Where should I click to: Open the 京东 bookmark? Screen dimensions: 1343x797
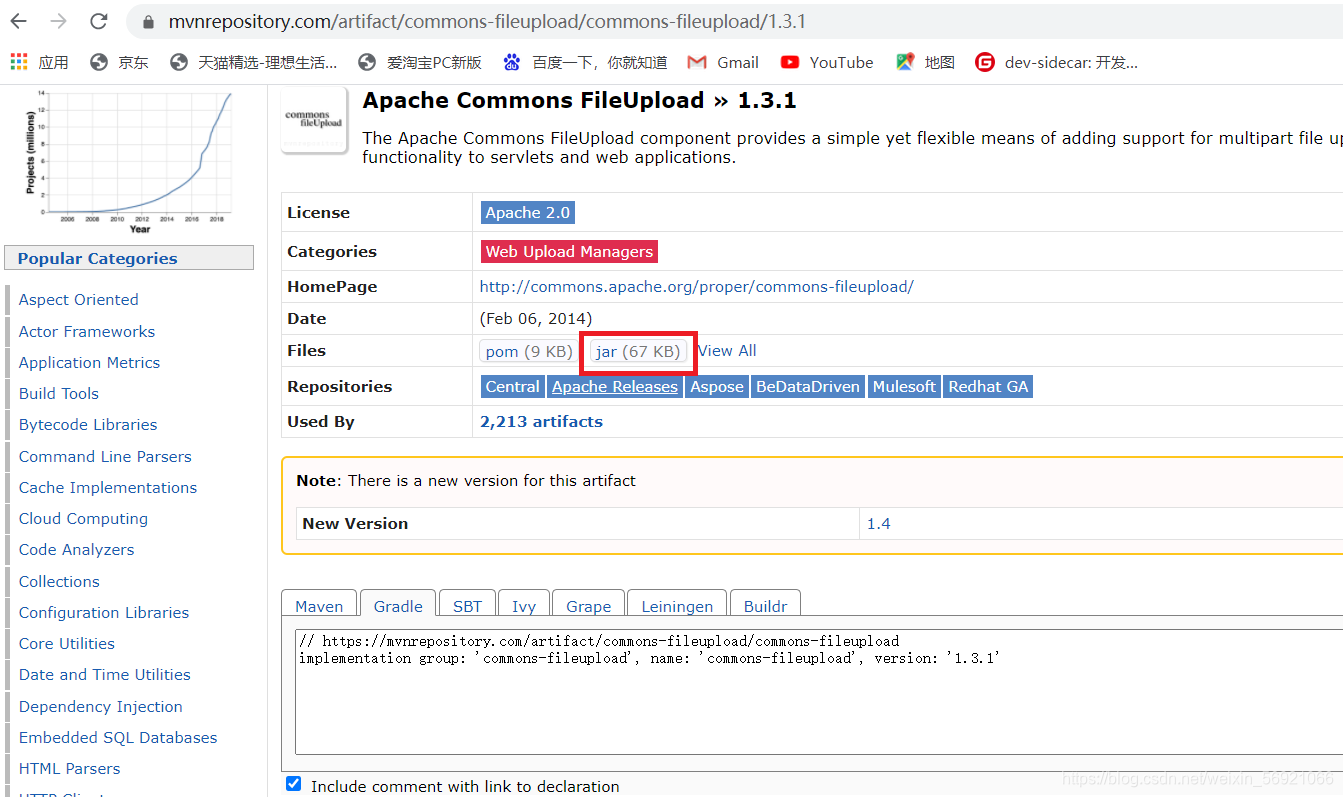(x=119, y=62)
